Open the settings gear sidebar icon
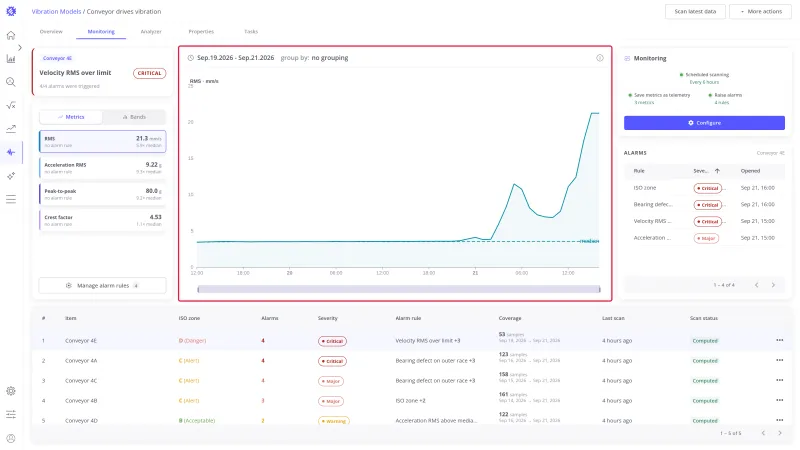This screenshot has height=450, width=800. pyautogui.click(x=11, y=391)
